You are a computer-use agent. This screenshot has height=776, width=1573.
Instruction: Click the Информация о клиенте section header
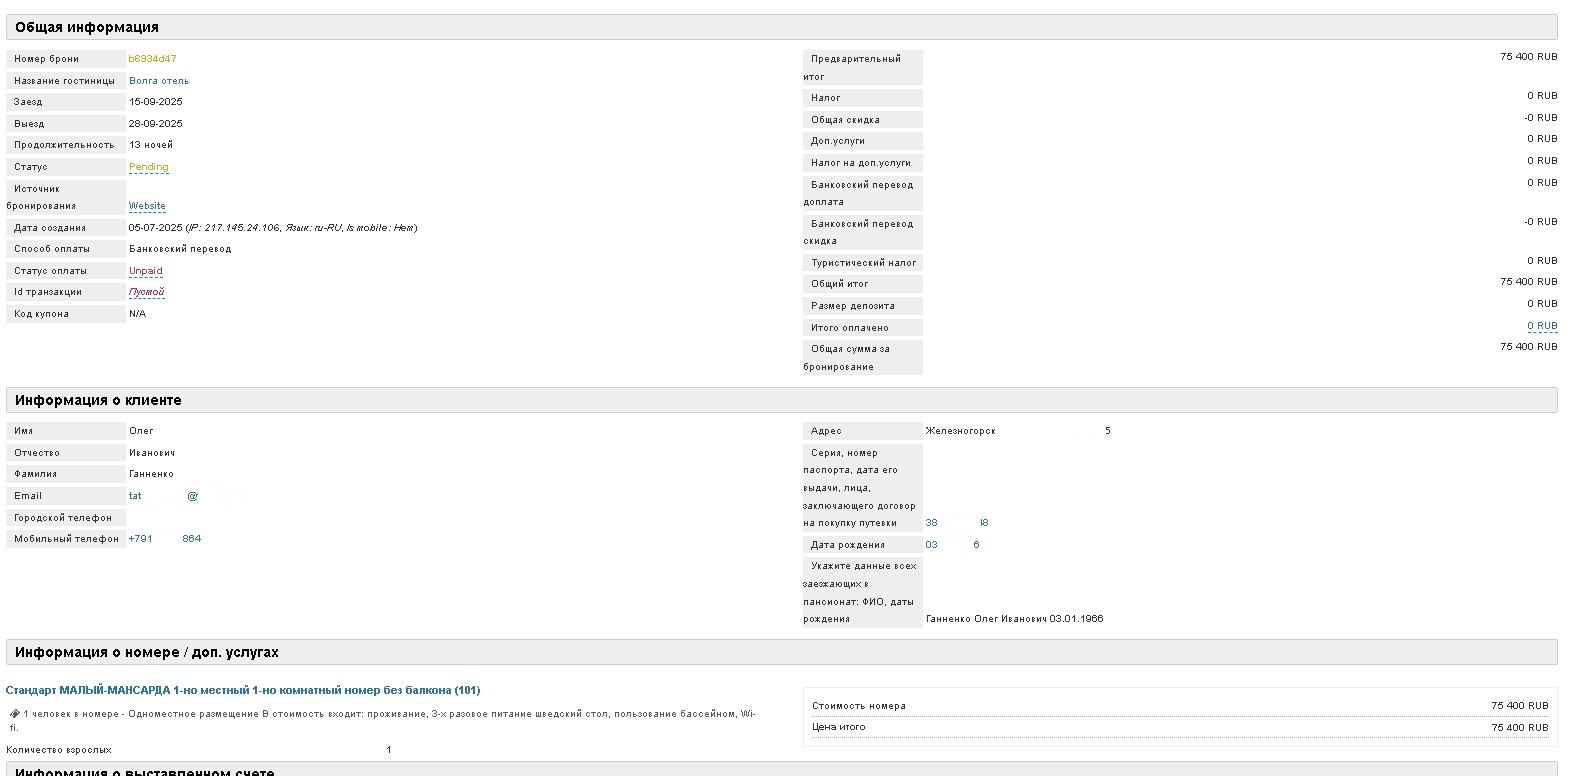click(x=98, y=400)
